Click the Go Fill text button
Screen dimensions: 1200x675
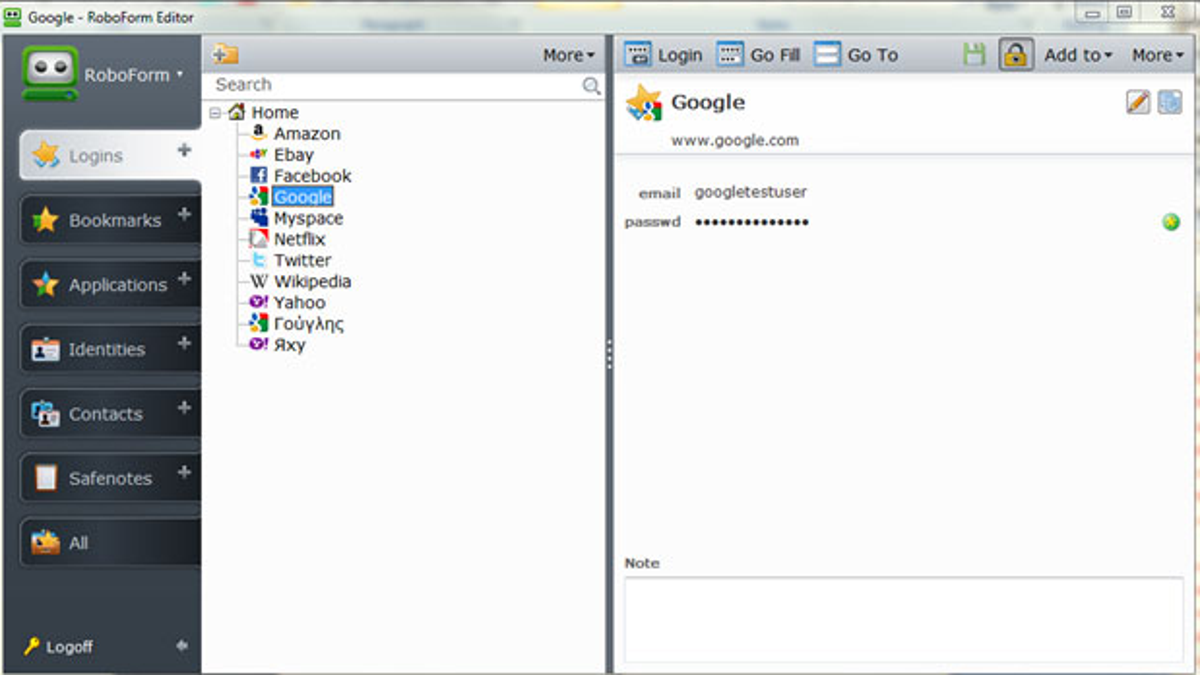[x=775, y=55]
